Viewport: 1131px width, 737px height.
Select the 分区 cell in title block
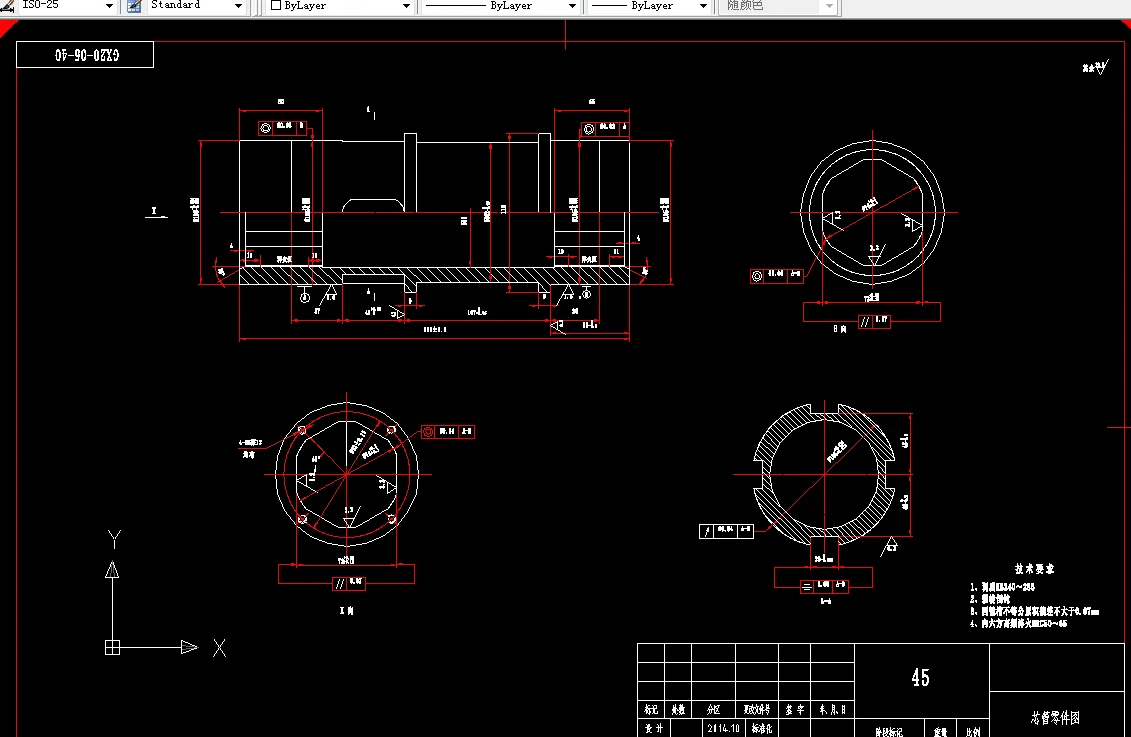(713, 710)
